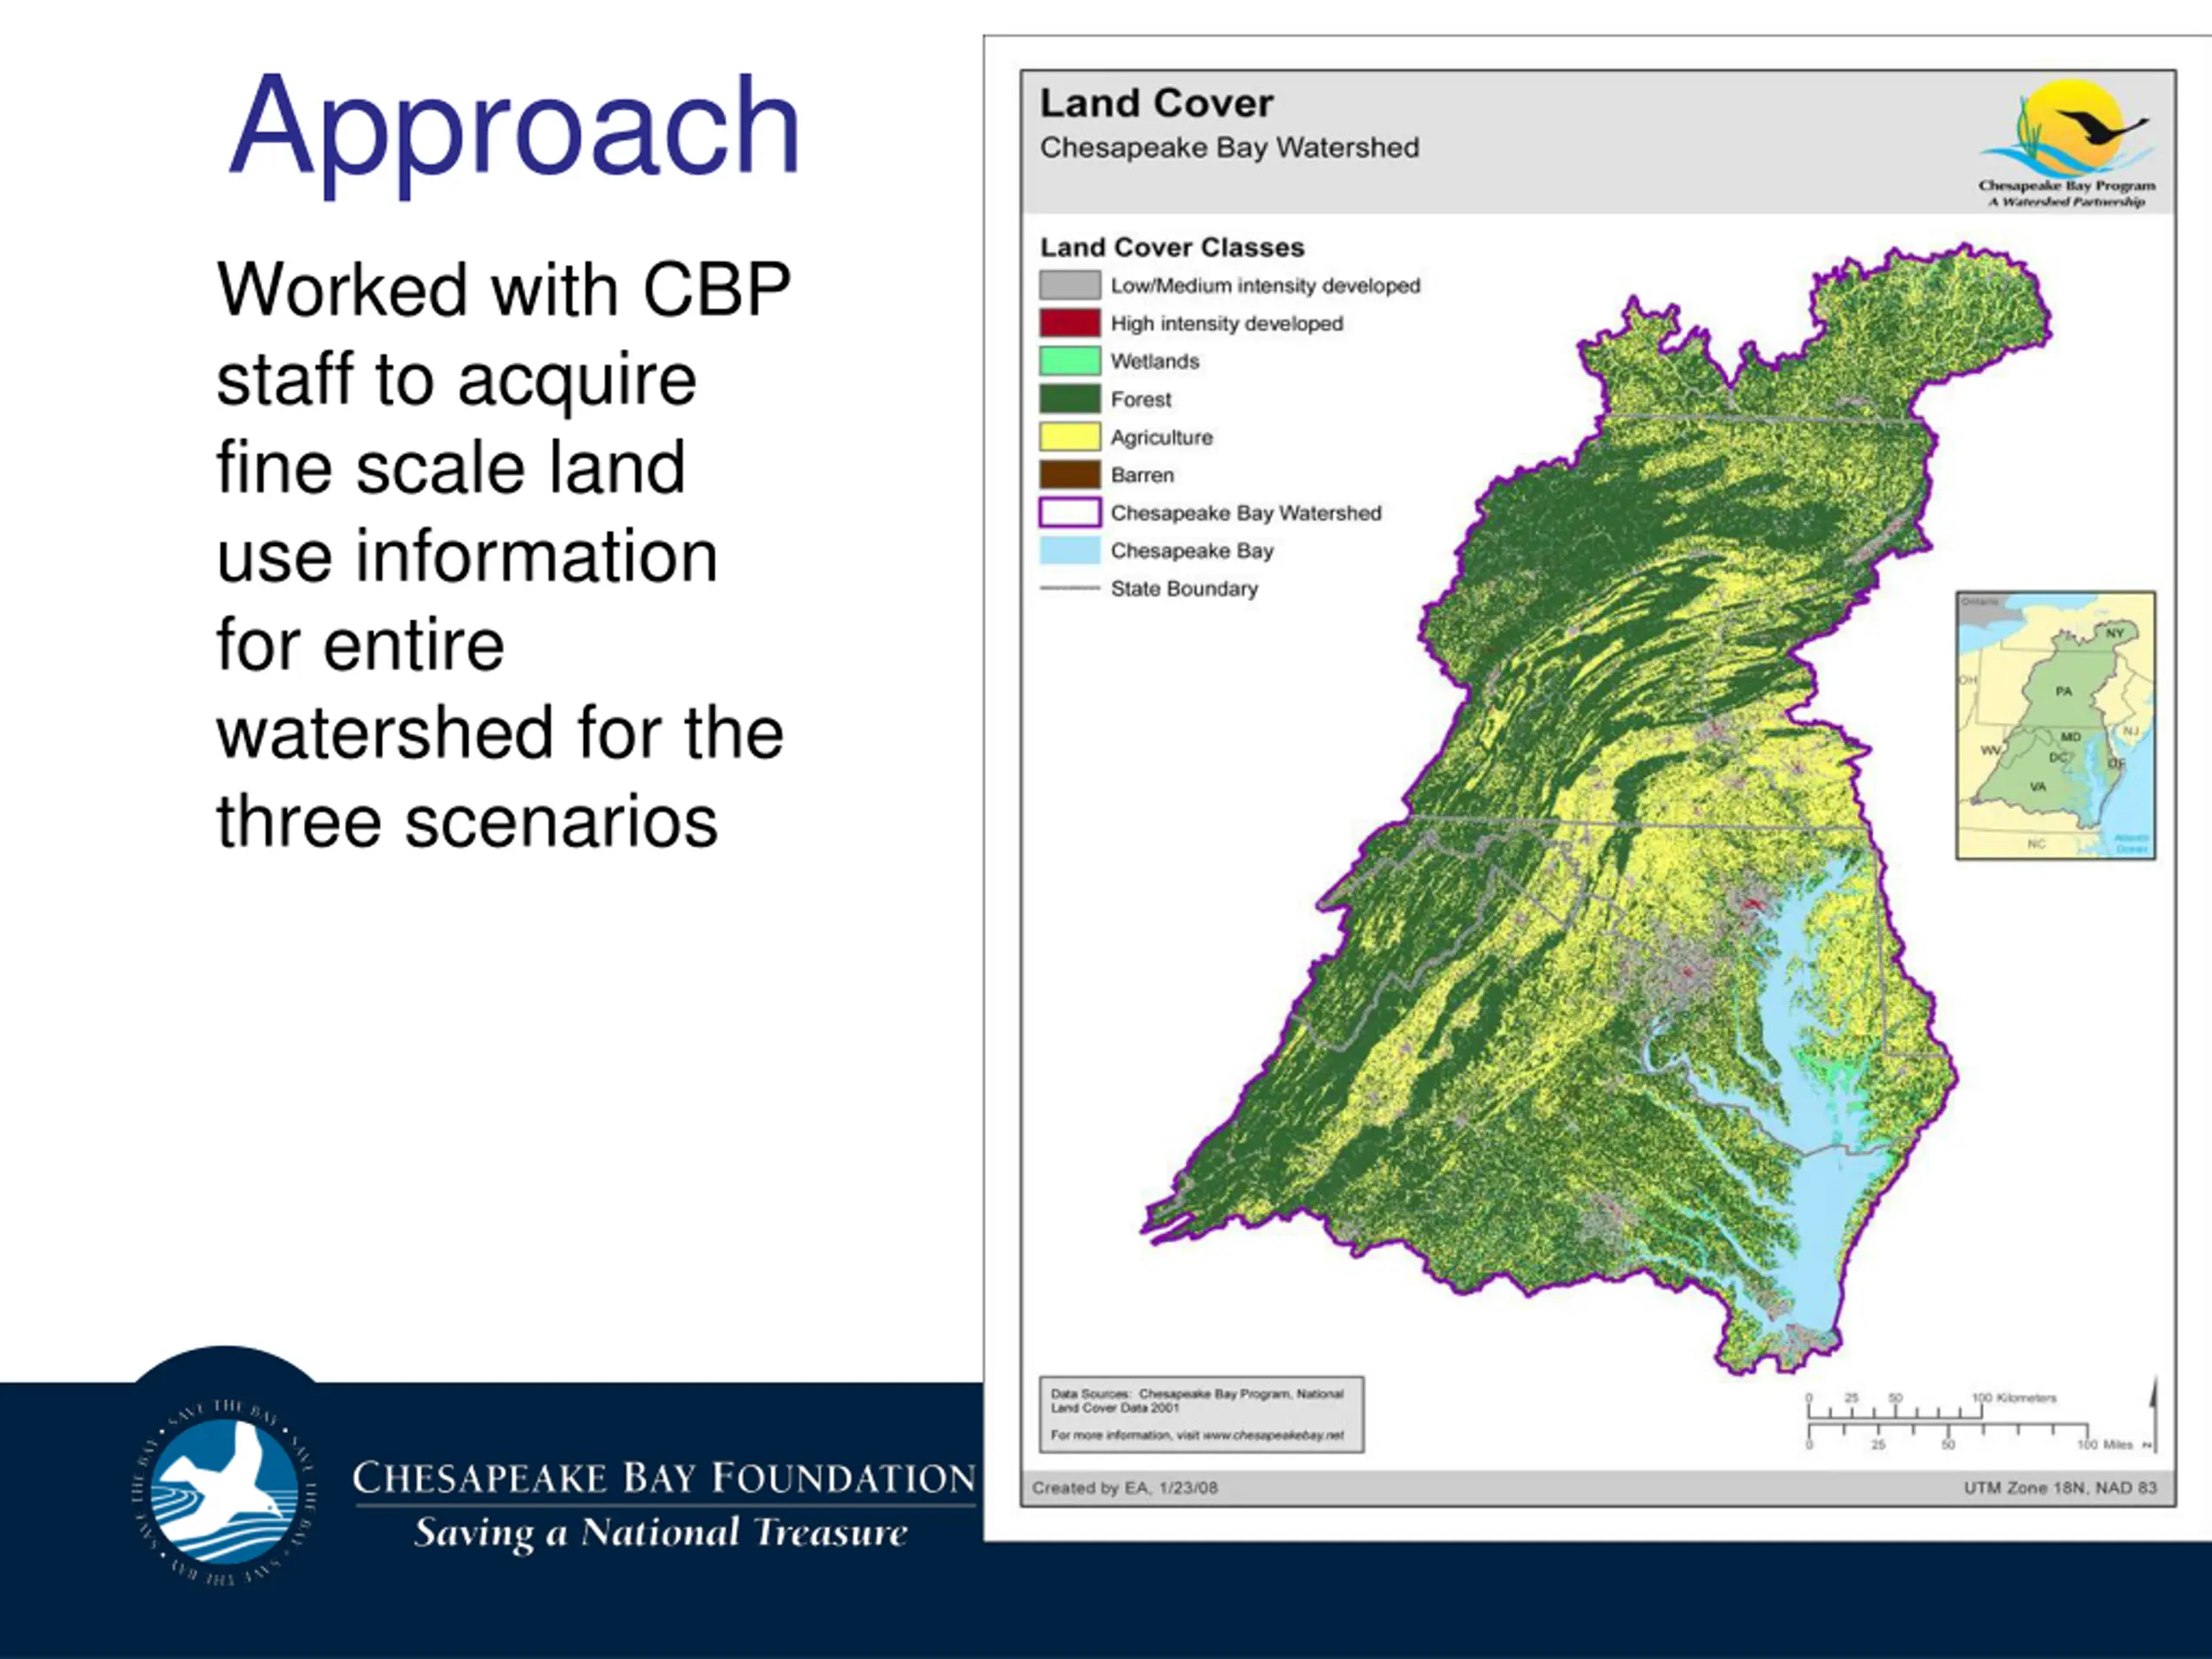Screen dimensions: 2212x1659
Task: Click the brown Barren legend swatch
Action: [1070, 475]
